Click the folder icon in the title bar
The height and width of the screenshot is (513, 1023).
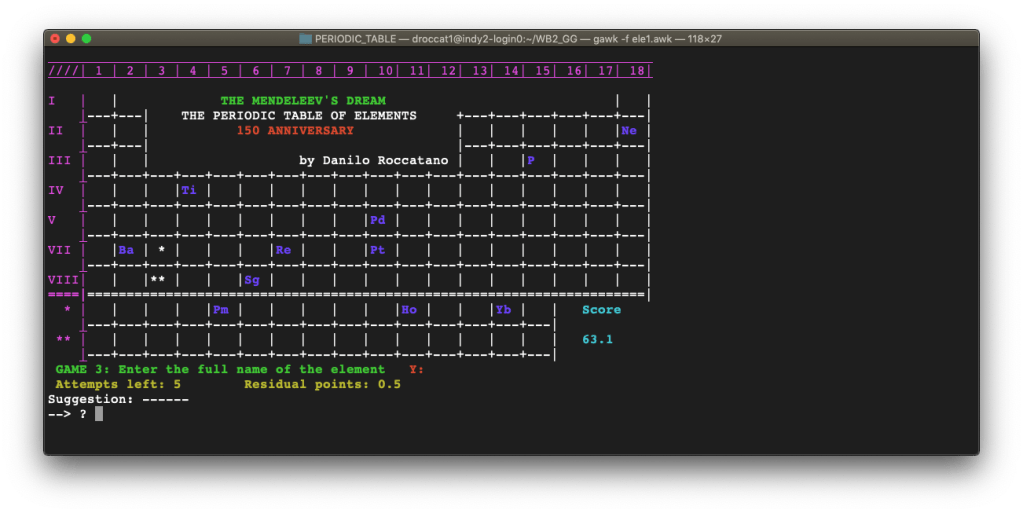pyautogui.click(x=306, y=39)
